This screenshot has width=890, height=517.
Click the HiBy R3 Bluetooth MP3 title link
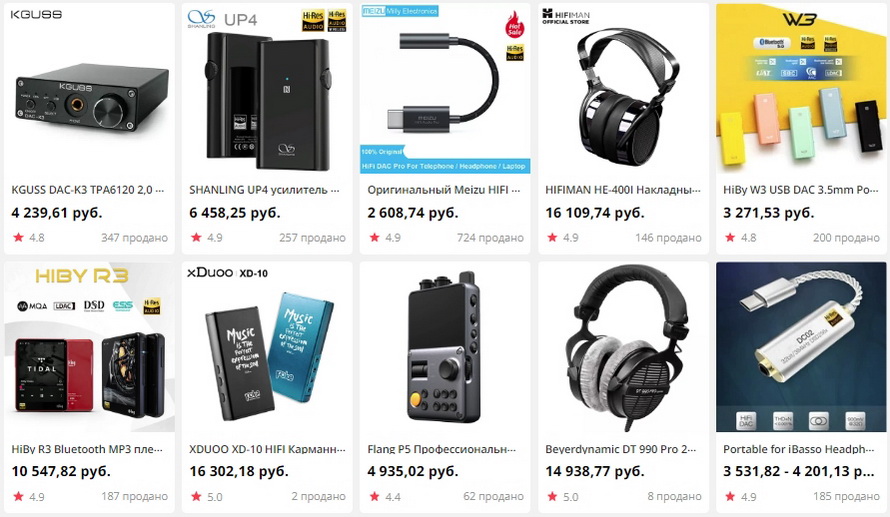click(87, 449)
